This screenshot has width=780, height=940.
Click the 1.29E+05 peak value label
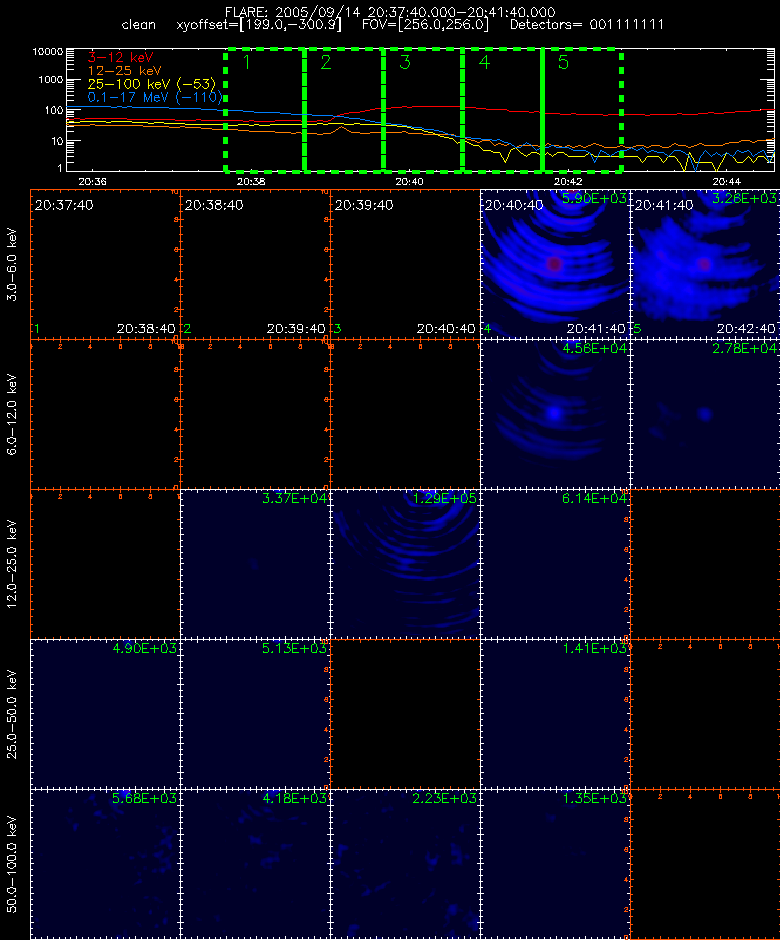pyautogui.click(x=444, y=498)
